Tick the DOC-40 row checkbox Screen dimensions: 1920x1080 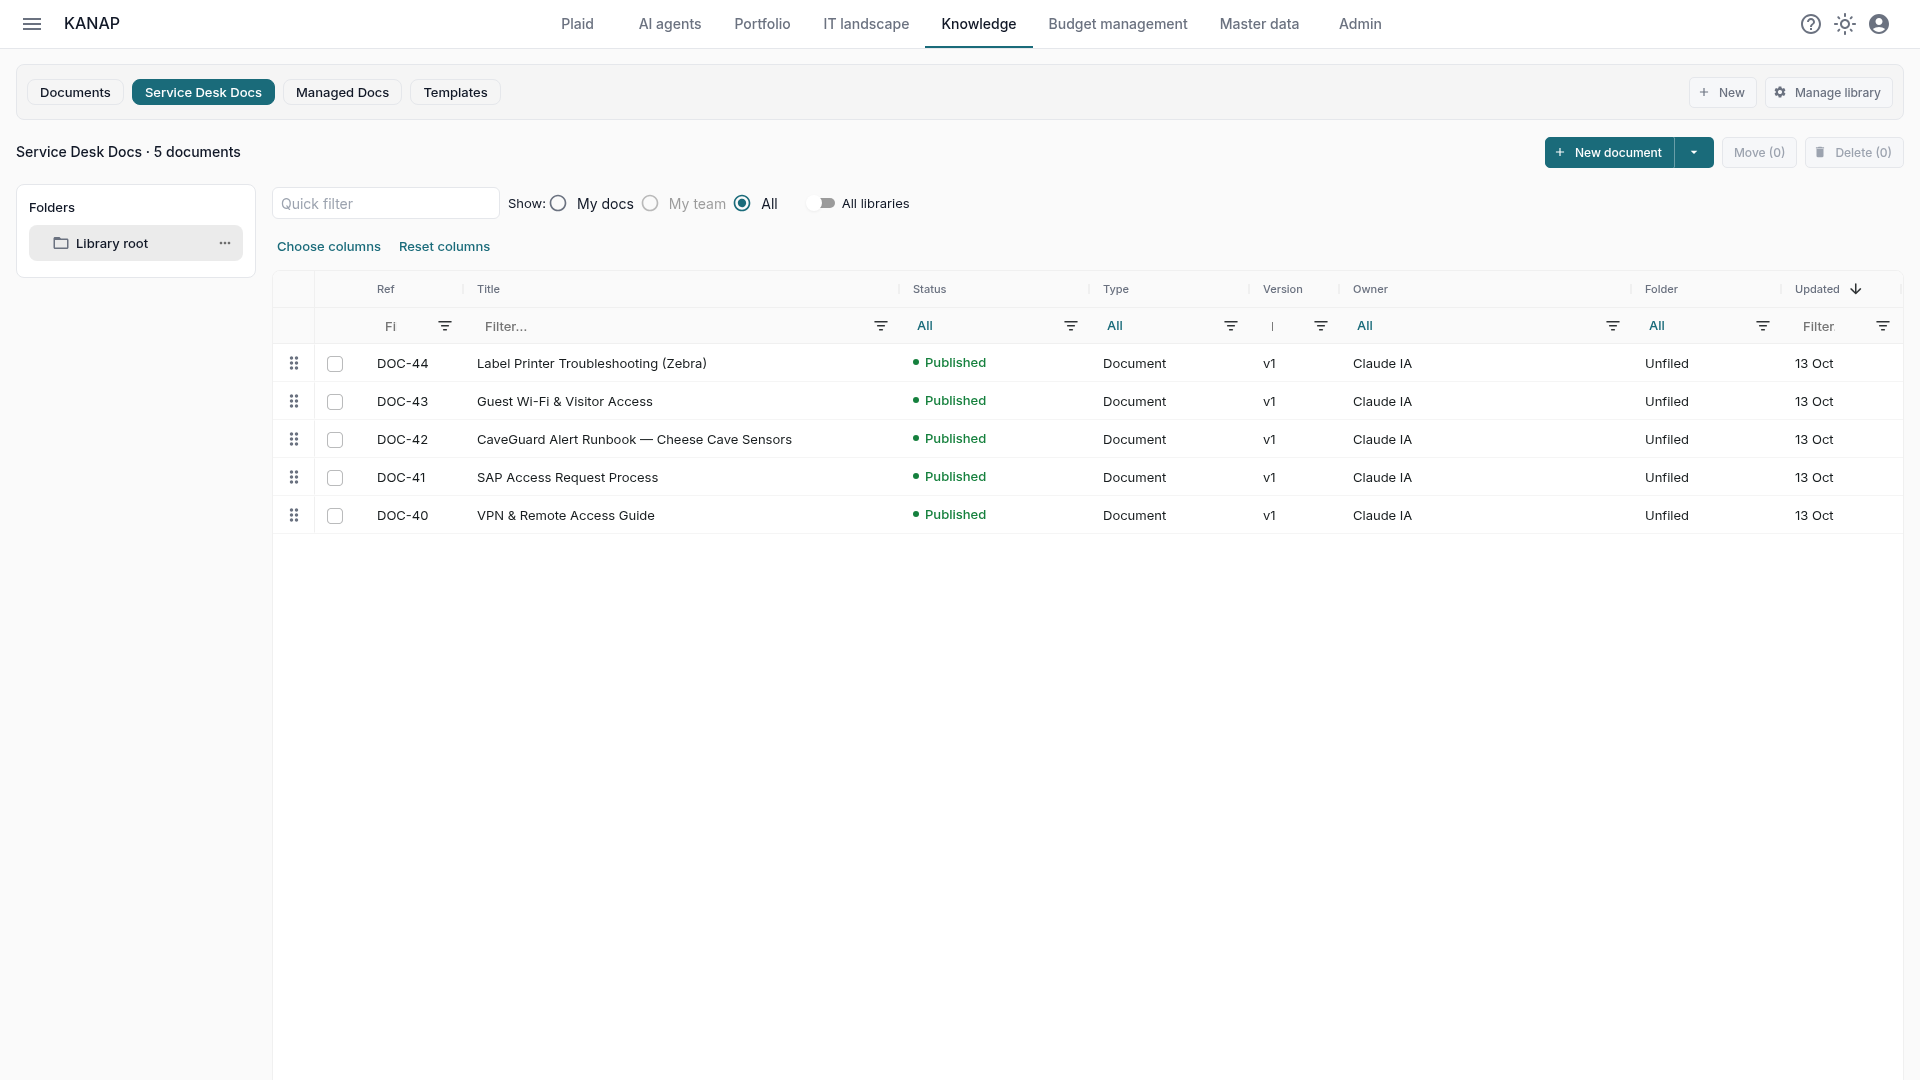point(335,516)
